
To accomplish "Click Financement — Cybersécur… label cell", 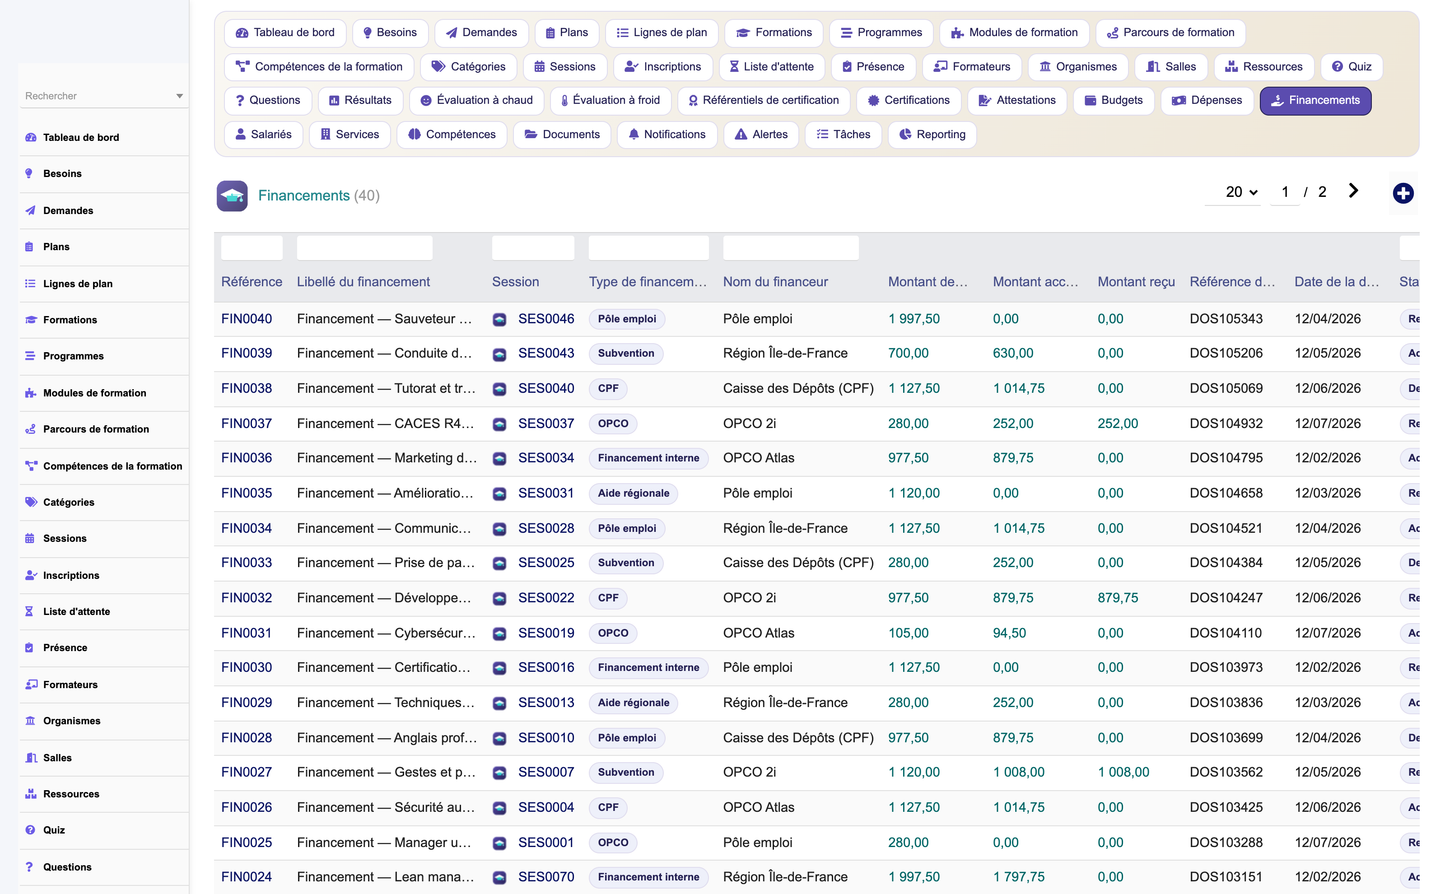I will [x=386, y=633].
